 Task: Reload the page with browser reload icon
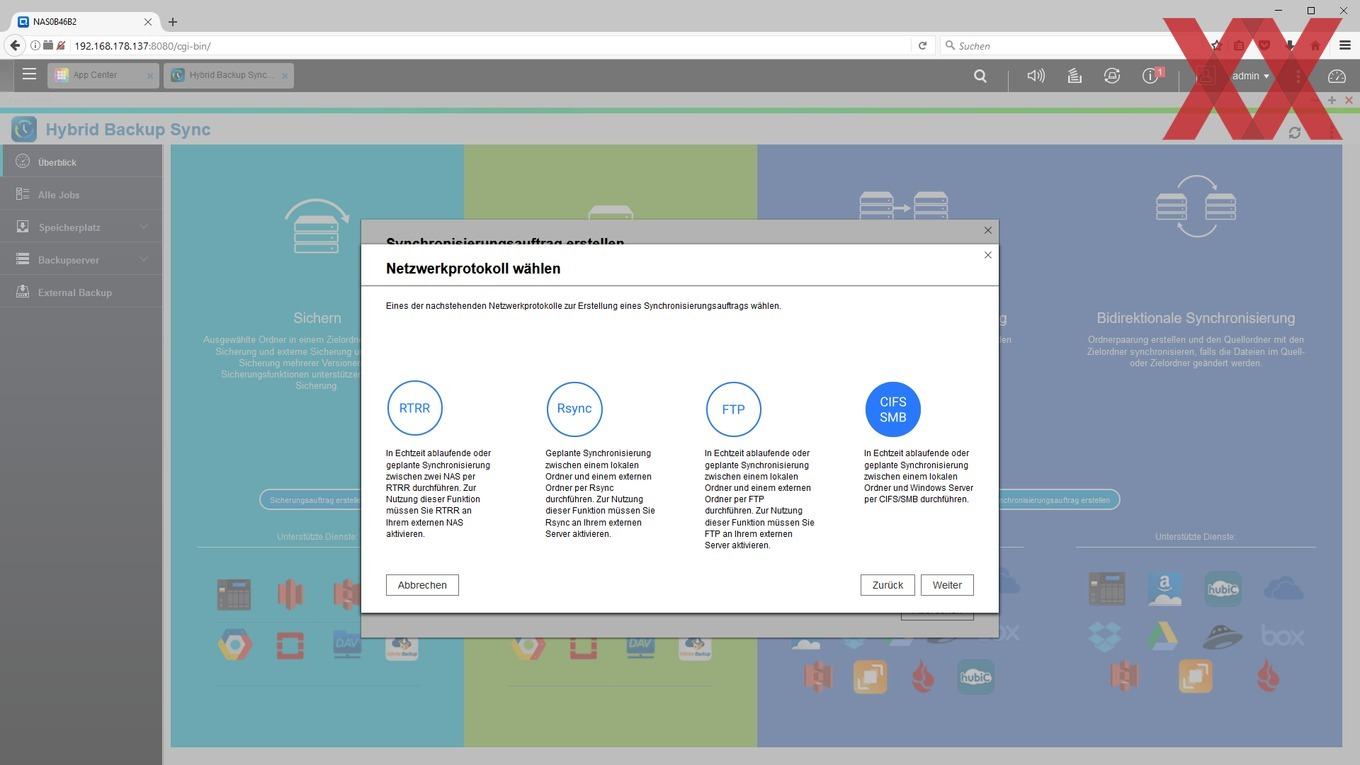pos(922,45)
